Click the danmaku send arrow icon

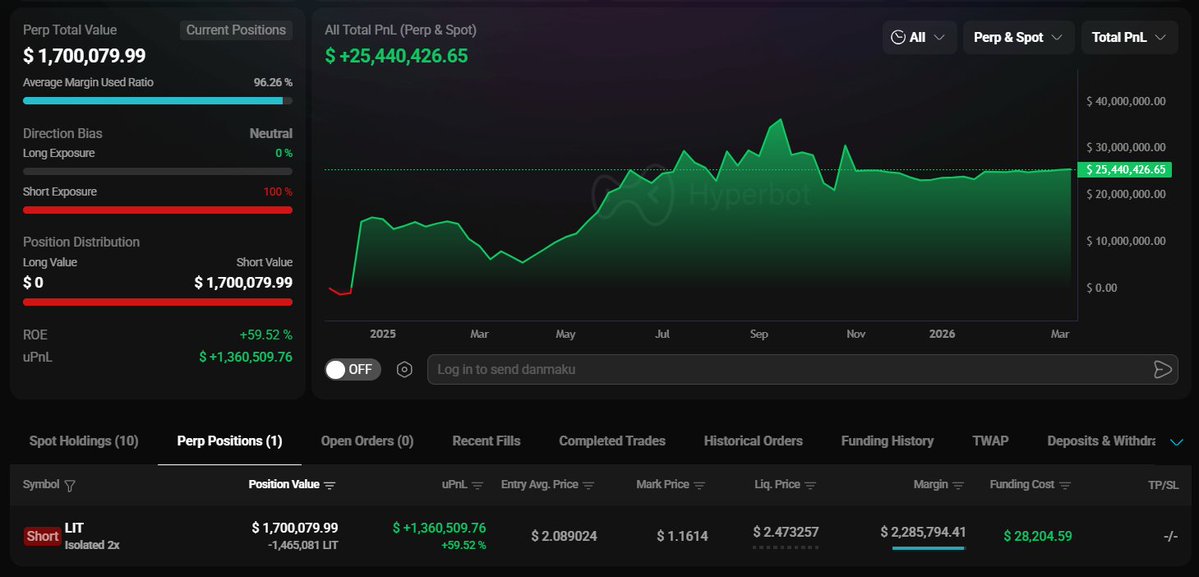click(x=1162, y=370)
